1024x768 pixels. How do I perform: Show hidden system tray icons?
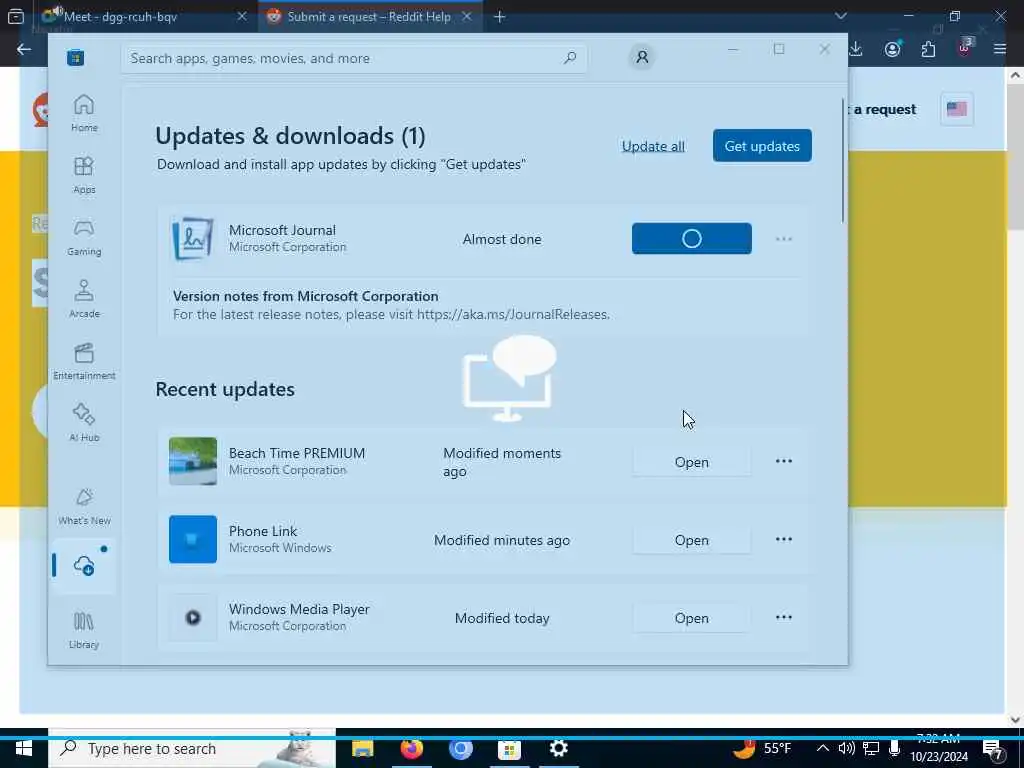click(823, 748)
